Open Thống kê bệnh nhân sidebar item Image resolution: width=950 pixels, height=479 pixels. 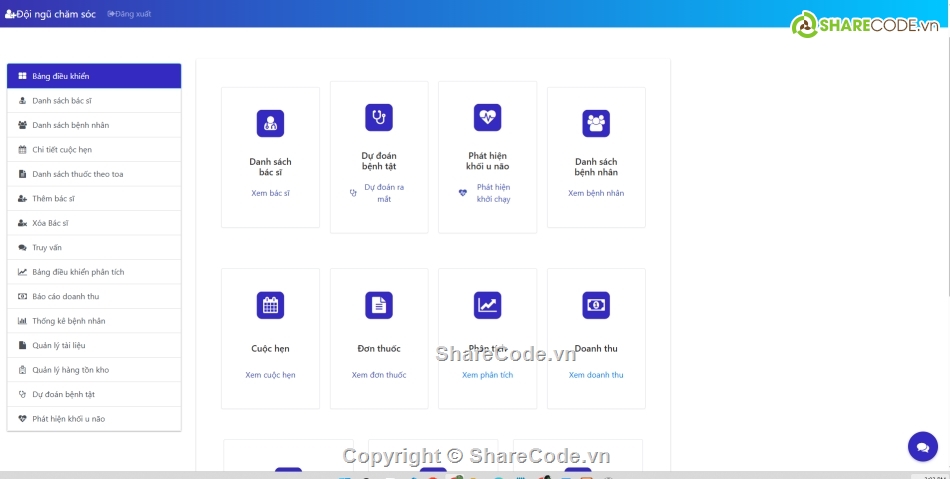click(x=94, y=321)
